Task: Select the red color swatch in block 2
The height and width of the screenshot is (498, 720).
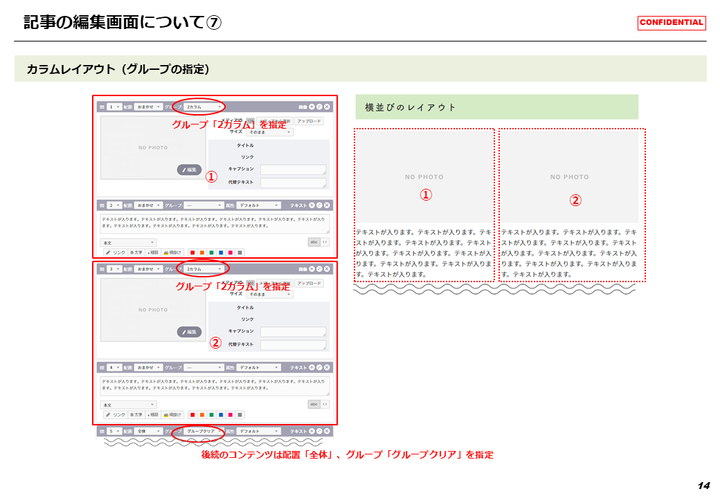Action: pyautogui.click(x=192, y=252)
